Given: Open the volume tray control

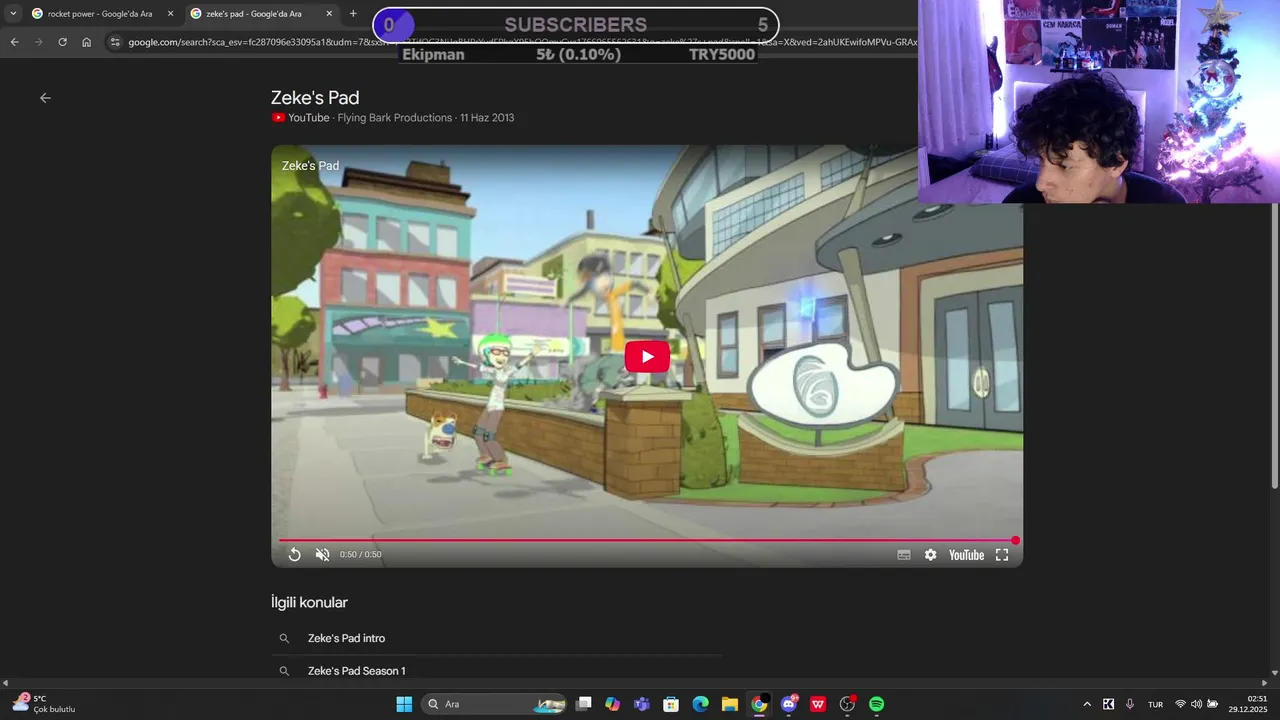Looking at the screenshot, I should [1196, 704].
